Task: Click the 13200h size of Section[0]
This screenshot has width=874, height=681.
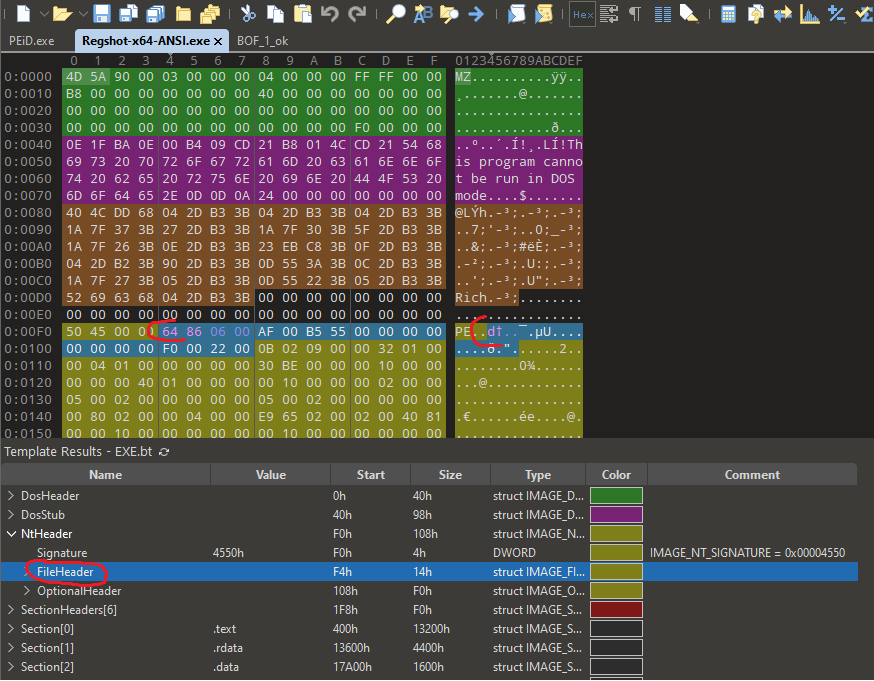Action: coord(431,629)
